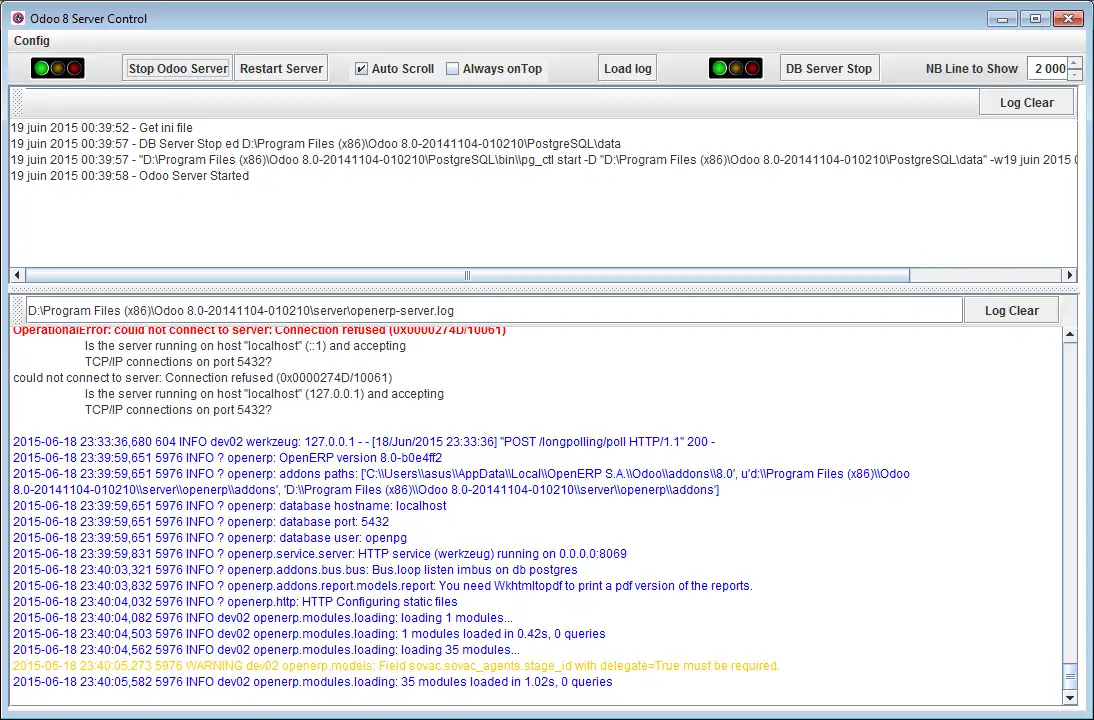Viewport: 1094px width, 720px height.
Task: Click the upper log scroll-right arrow
Action: (1070, 276)
